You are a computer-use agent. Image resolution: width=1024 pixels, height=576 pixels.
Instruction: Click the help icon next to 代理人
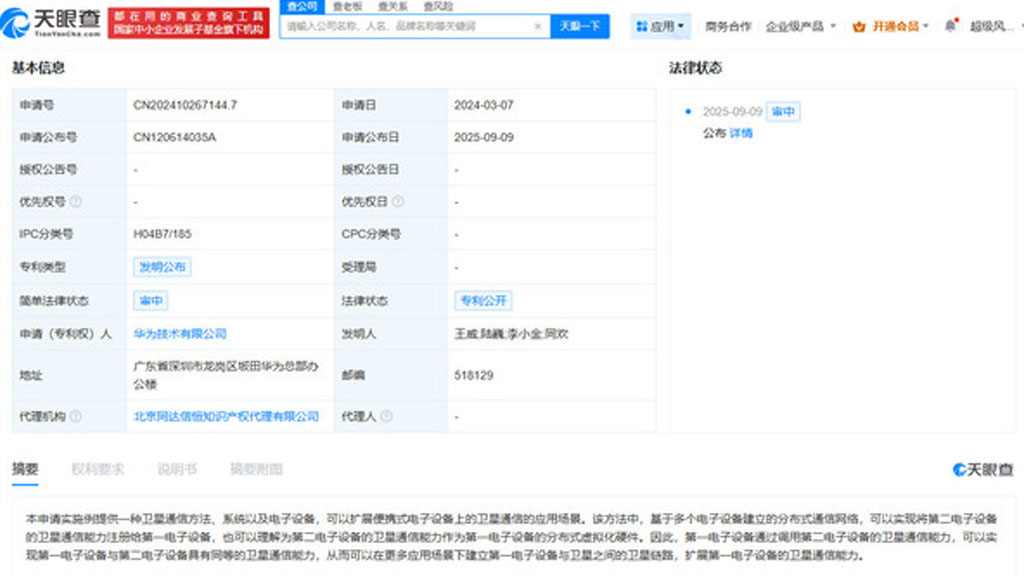point(386,416)
